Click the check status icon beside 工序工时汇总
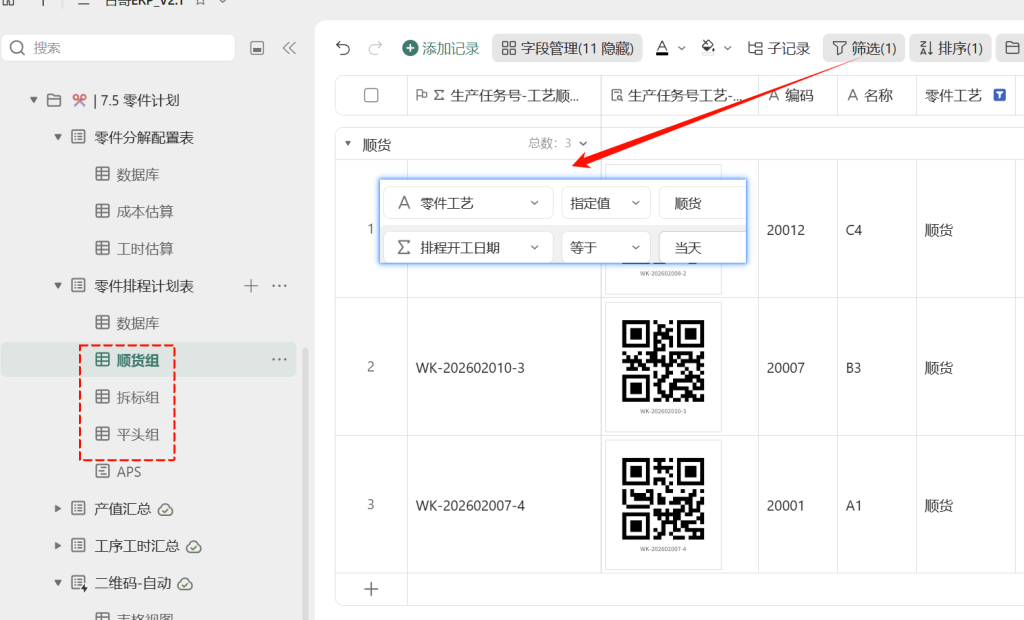Screen dimensions: 1024x620 pos(194,547)
